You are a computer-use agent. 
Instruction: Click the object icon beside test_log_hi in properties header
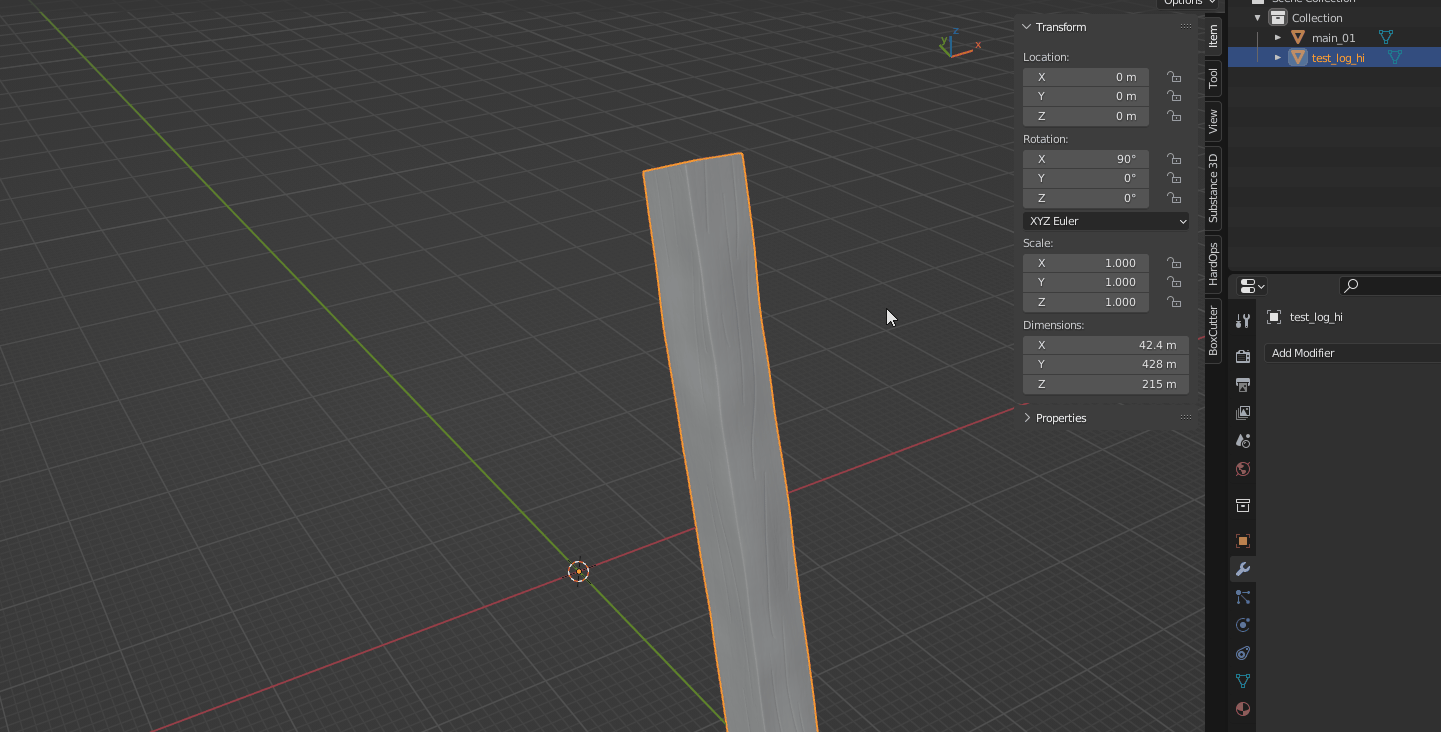tap(1274, 317)
